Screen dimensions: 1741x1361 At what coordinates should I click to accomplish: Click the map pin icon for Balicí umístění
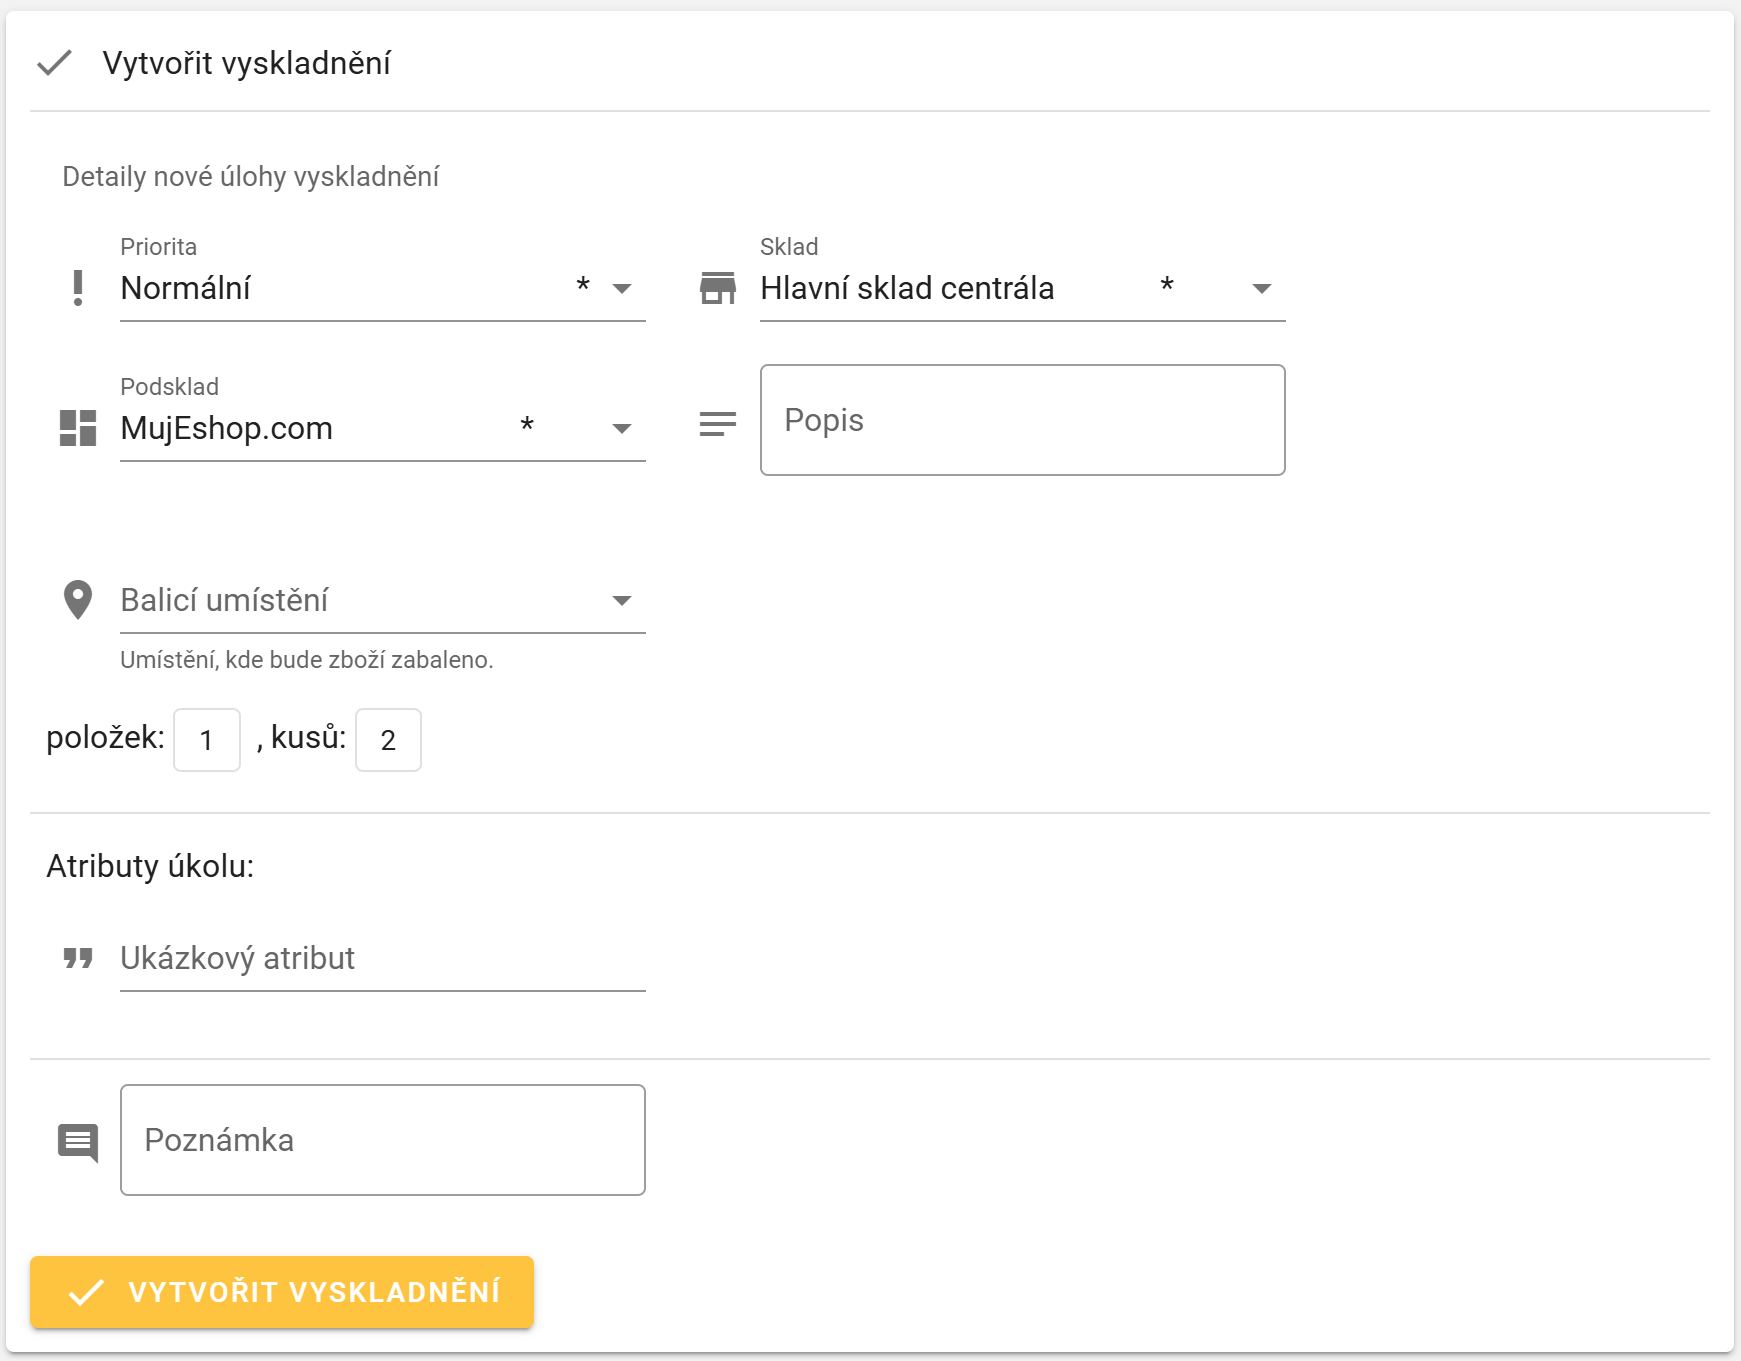[x=78, y=600]
